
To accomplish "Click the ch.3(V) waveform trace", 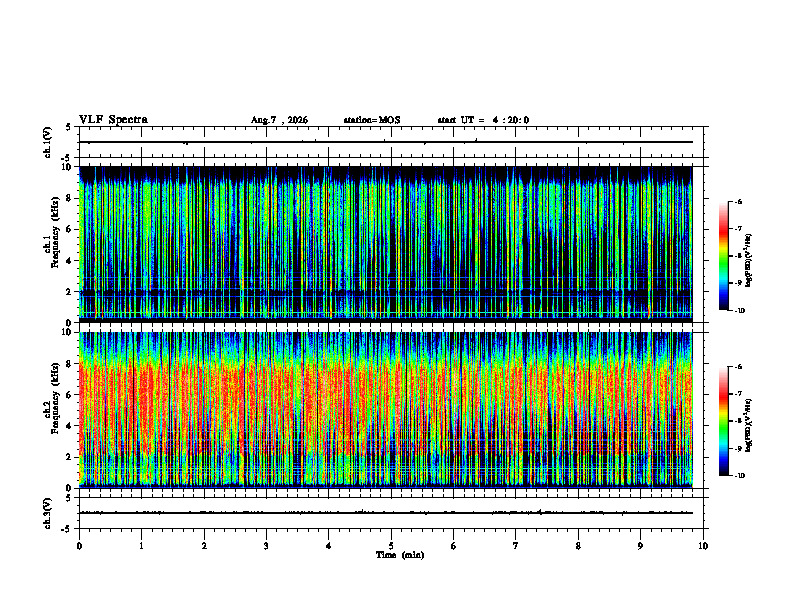I will (386, 513).
